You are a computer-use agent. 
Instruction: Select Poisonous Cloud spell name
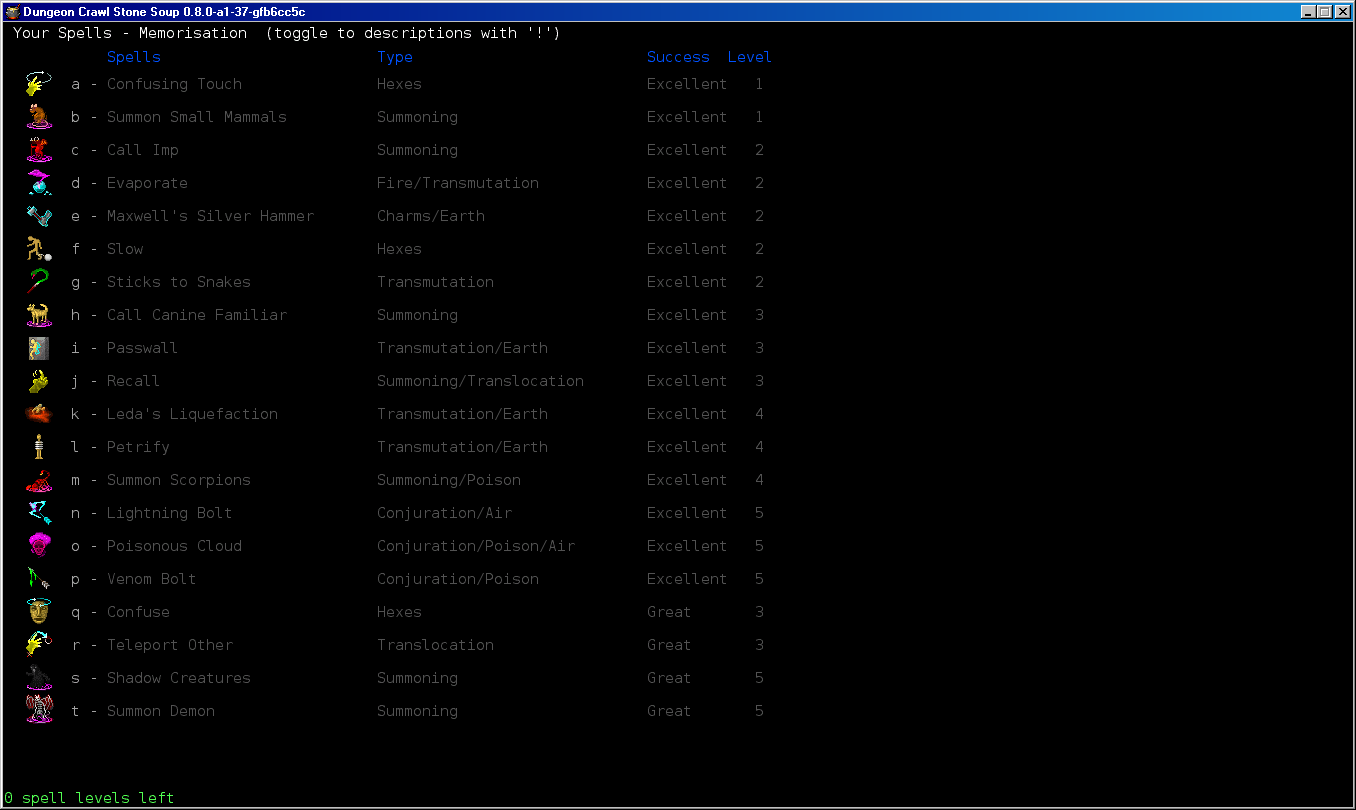[x=174, y=546]
